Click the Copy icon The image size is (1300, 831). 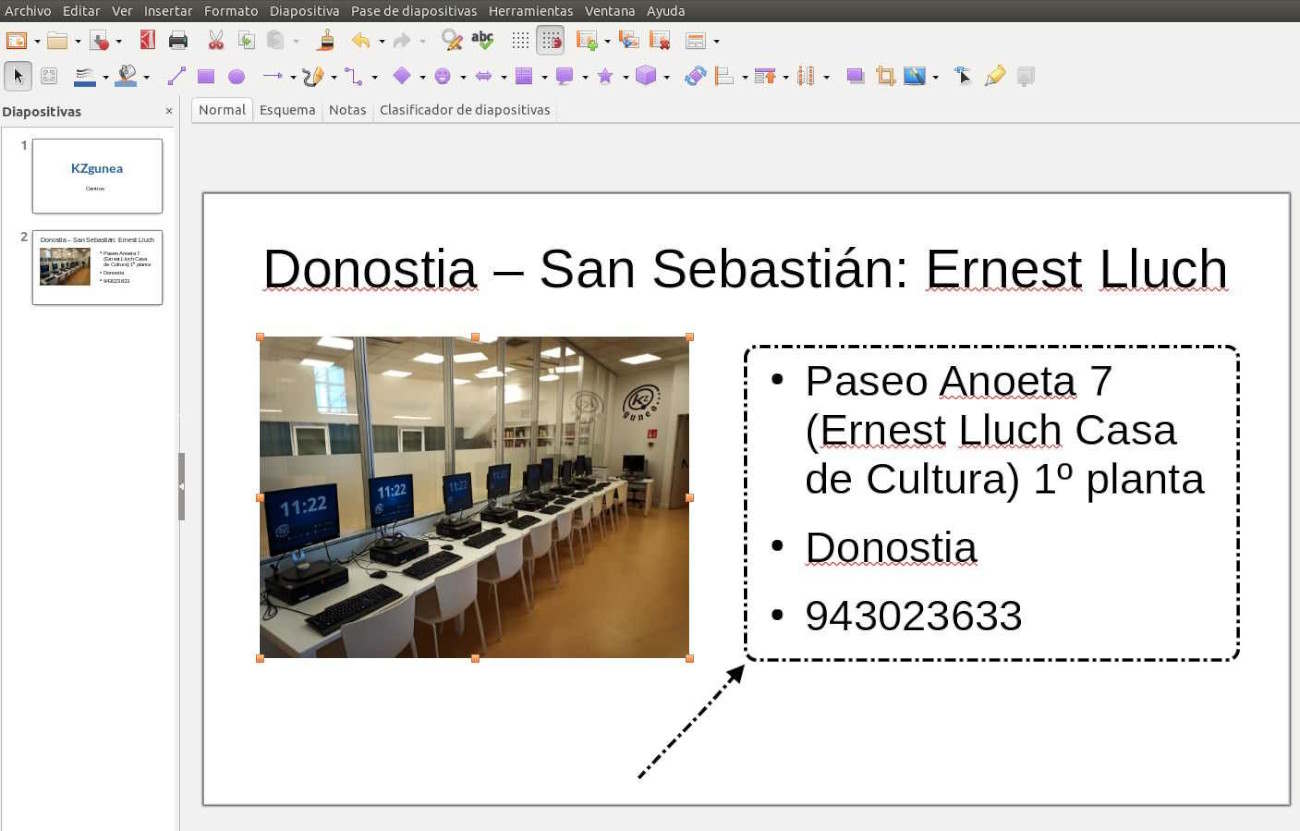pos(246,40)
